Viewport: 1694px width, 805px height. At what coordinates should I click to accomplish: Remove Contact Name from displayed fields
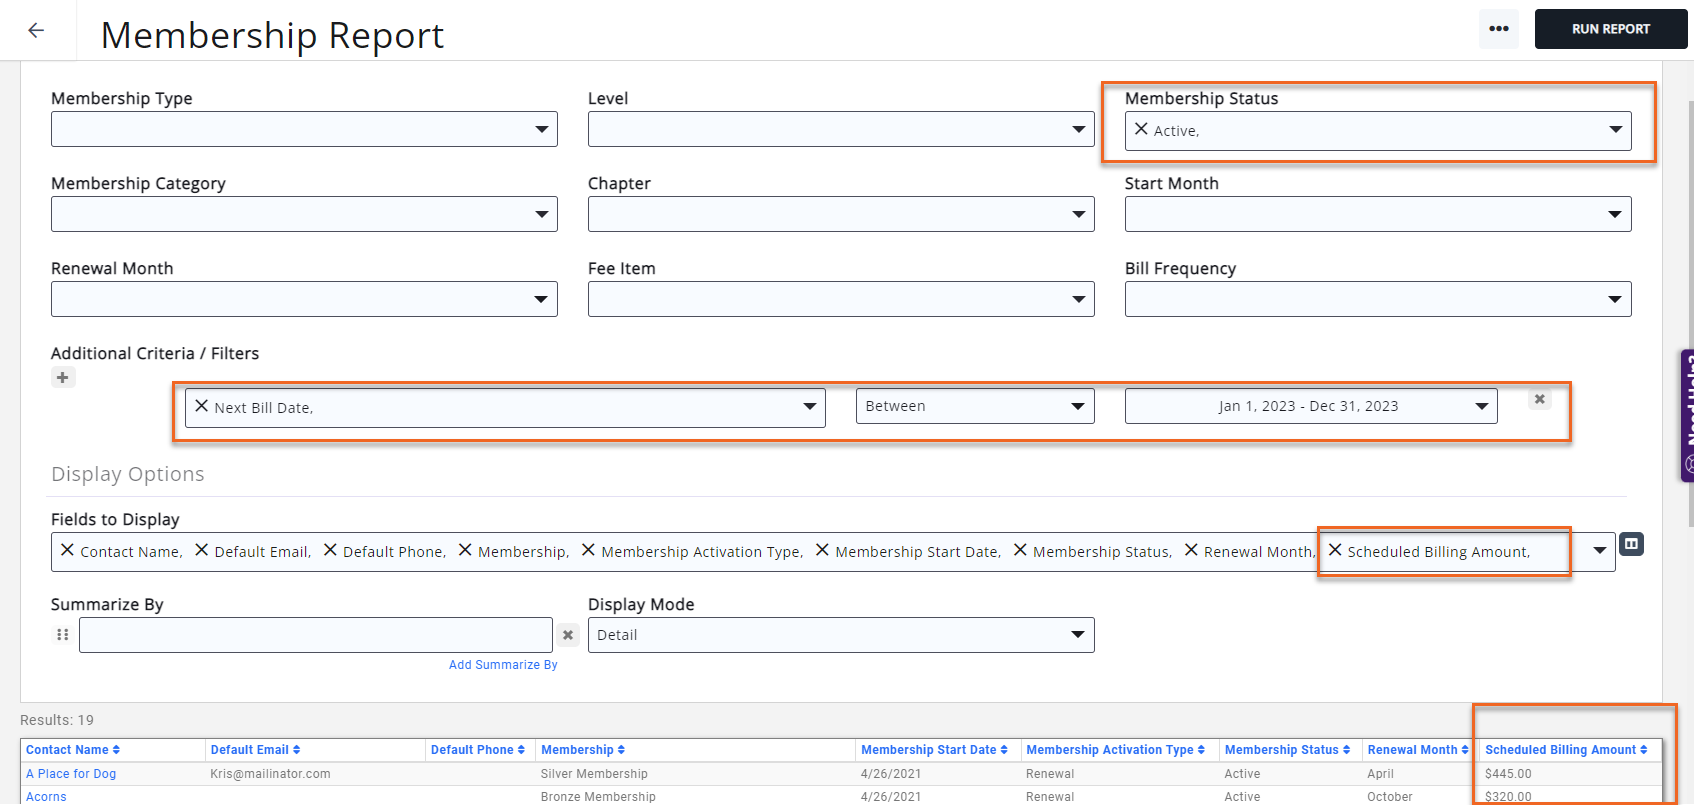(x=68, y=551)
